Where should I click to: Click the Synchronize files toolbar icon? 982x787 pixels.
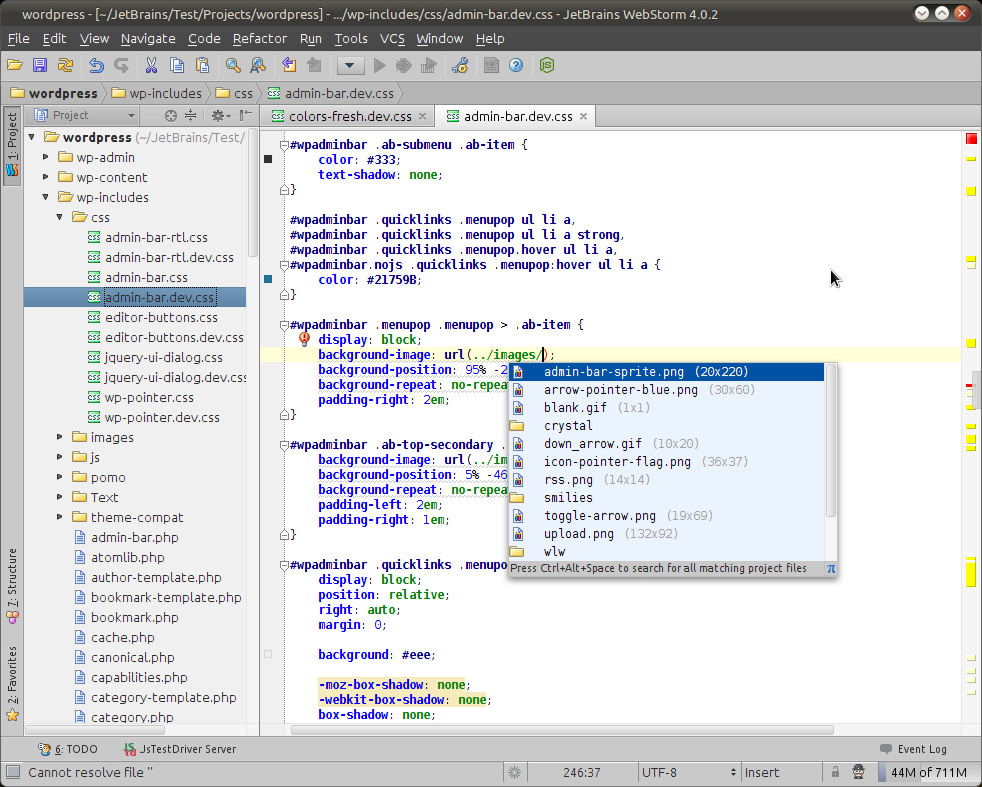pos(64,66)
